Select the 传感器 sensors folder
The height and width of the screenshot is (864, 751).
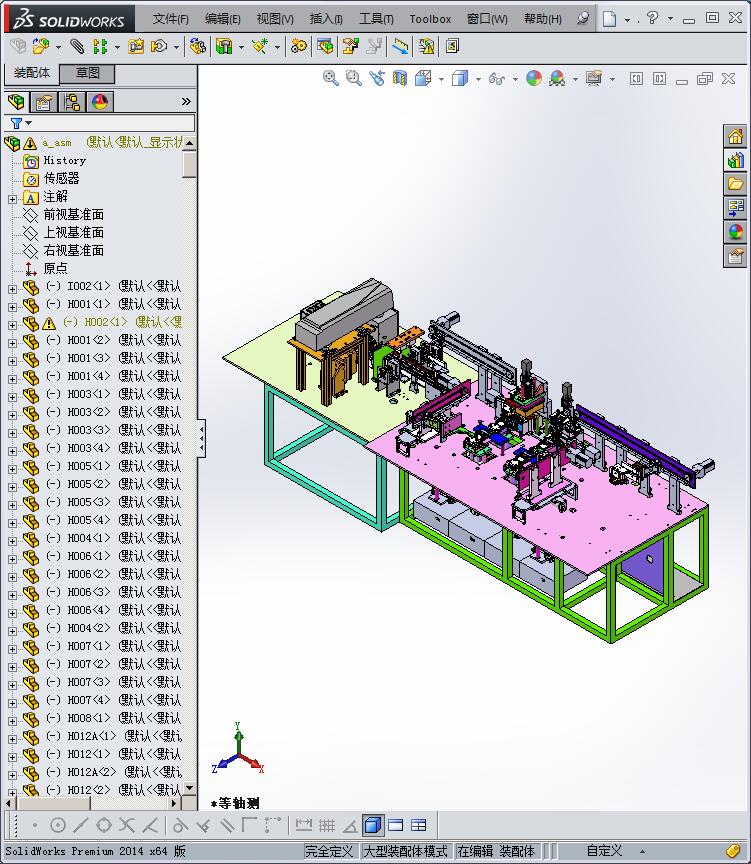coord(61,178)
